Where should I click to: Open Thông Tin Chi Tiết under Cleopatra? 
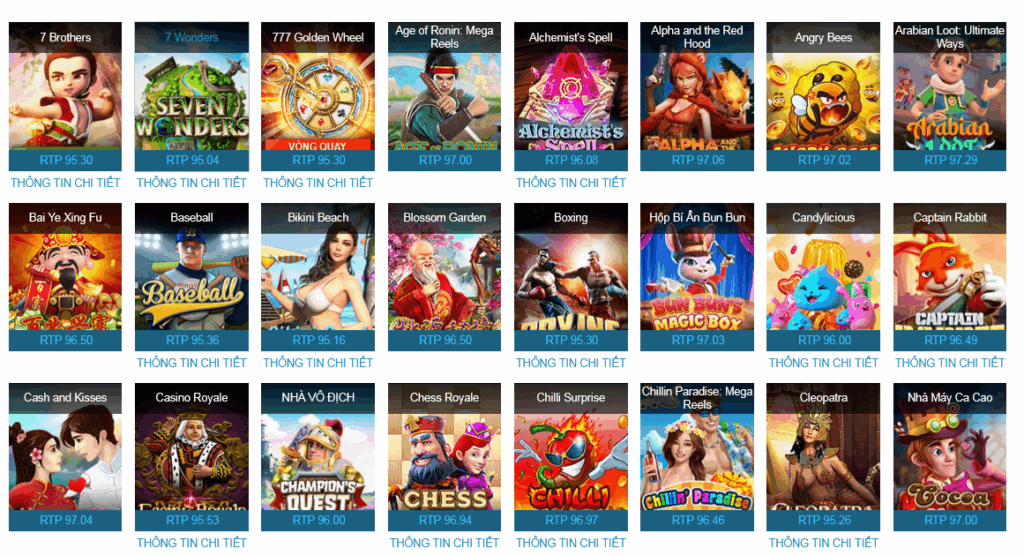click(823, 543)
